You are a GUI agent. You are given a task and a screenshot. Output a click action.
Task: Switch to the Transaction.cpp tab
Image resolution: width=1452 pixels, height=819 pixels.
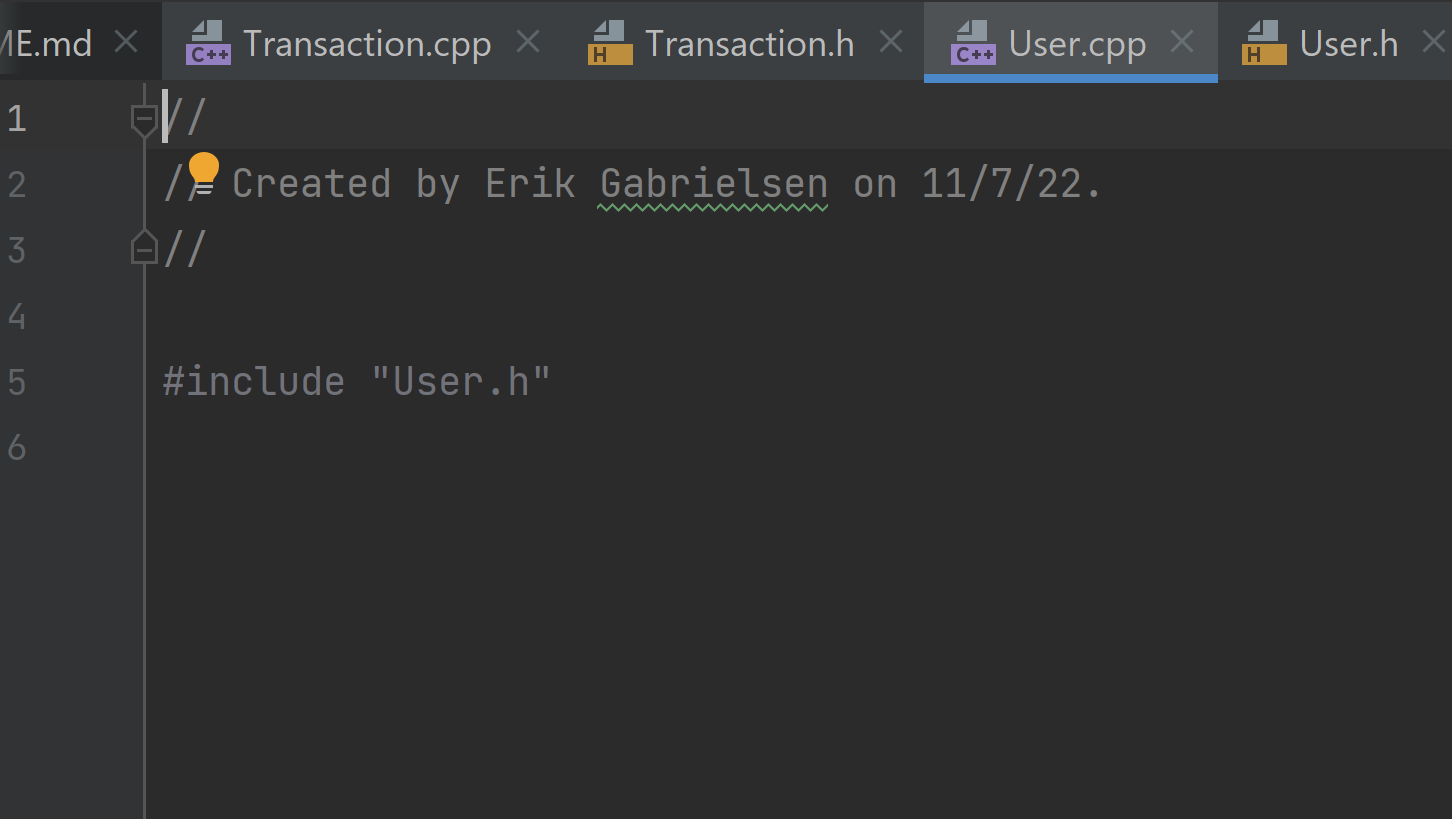(368, 43)
